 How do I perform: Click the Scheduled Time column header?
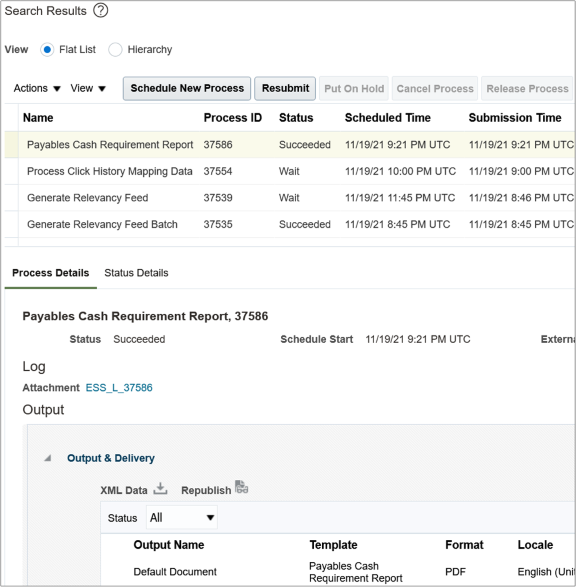(387, 118)
